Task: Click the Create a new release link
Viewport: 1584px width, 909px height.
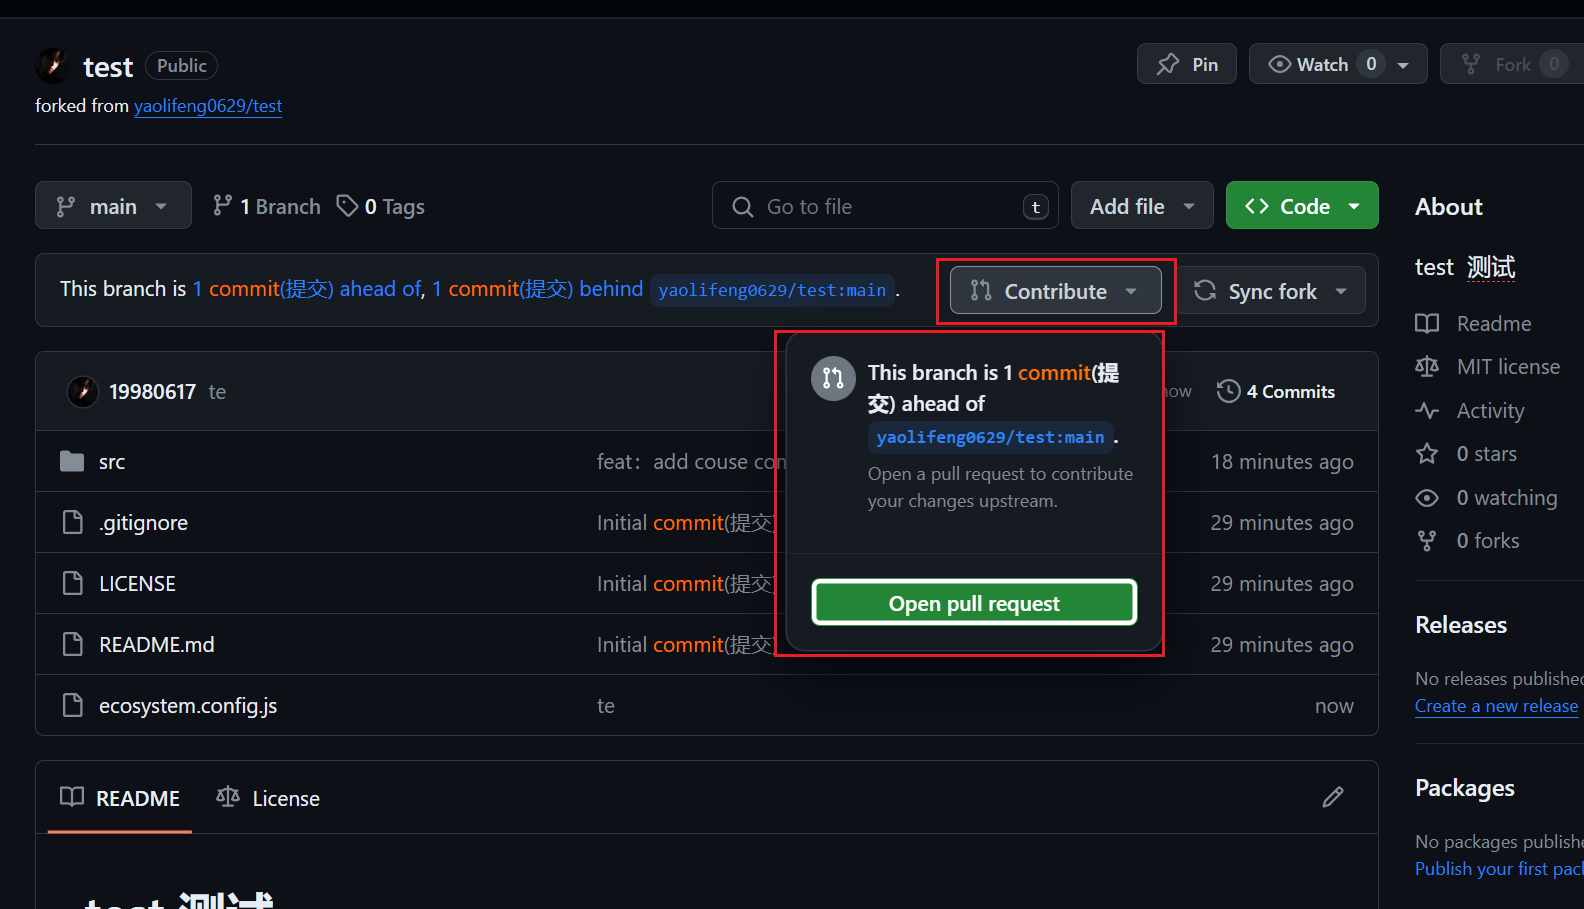Action: [1496, 706]
